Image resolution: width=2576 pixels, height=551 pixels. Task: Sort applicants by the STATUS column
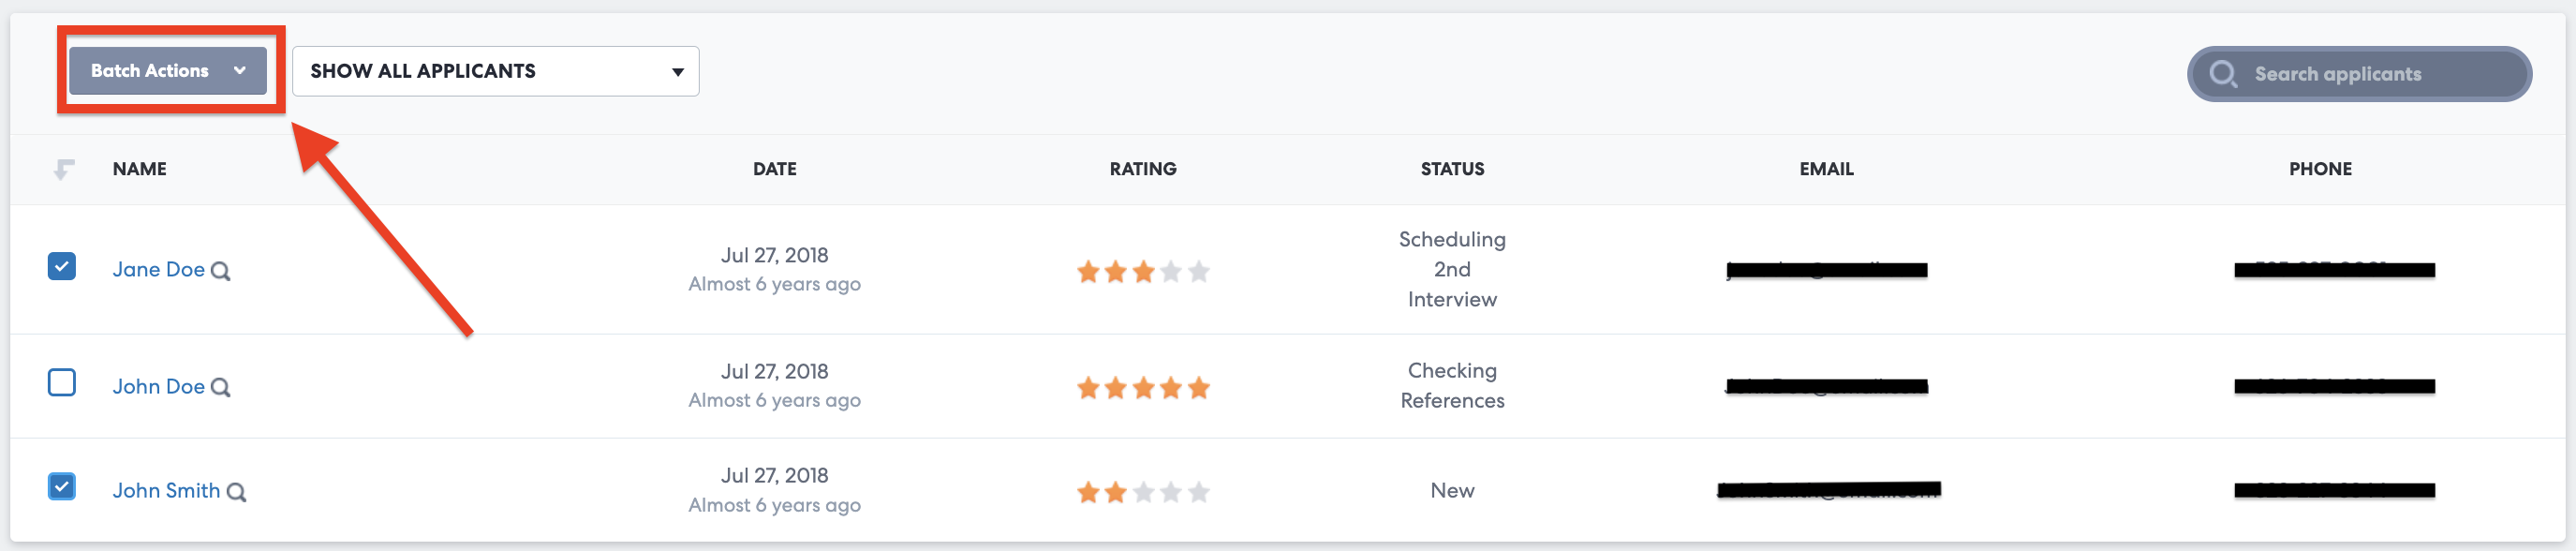tap(1452, 169)
